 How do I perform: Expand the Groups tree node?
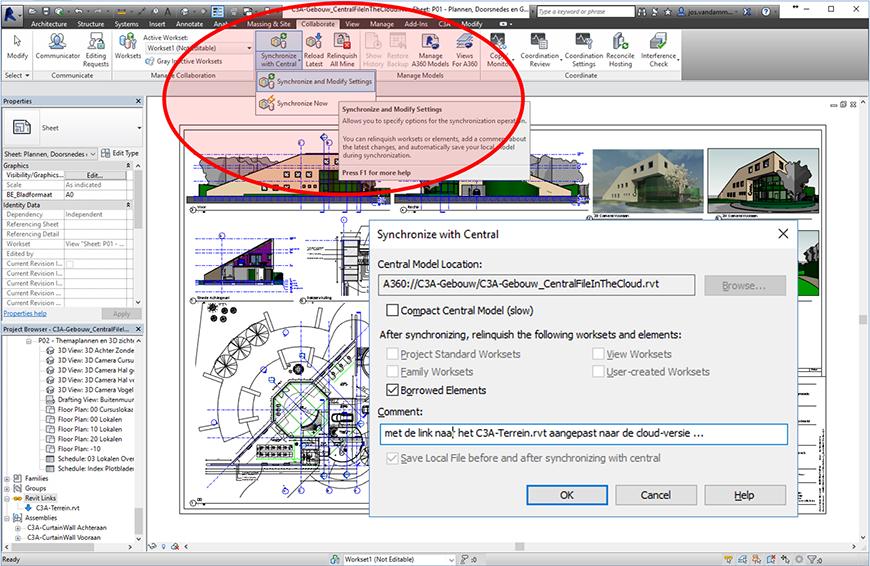(x=7, y=488)
